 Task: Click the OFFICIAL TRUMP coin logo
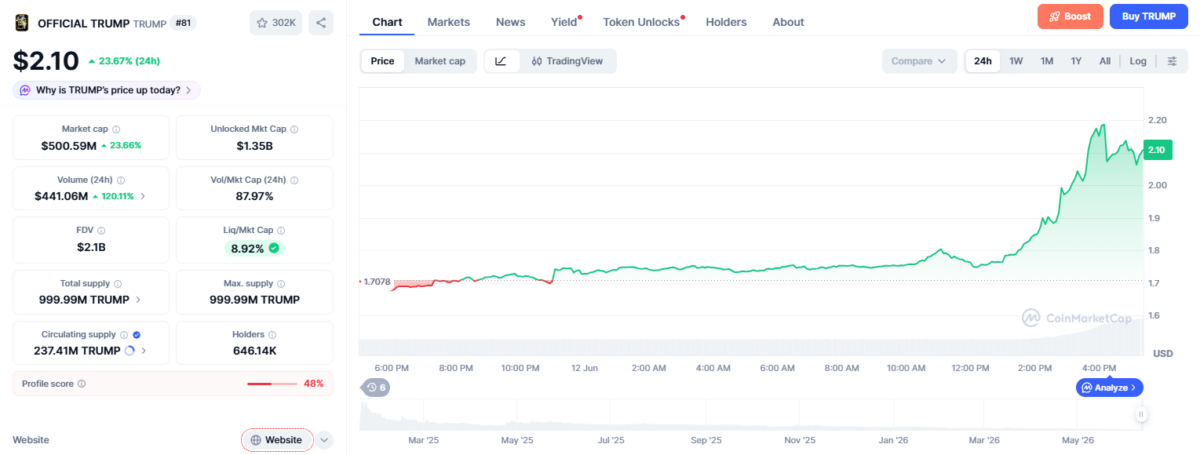tap(21, 22)
